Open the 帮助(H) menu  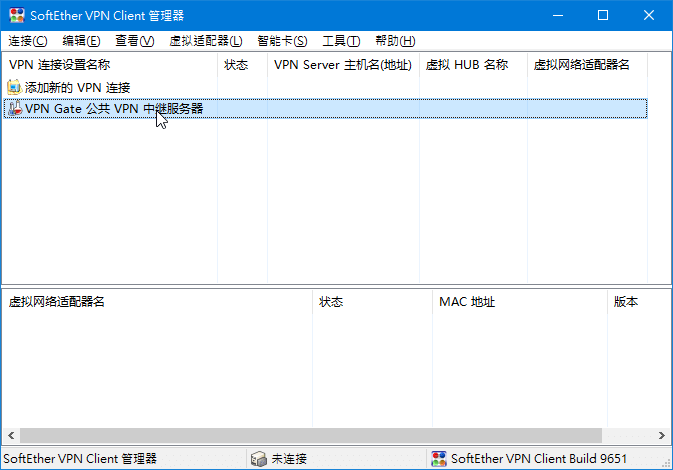pos(394,41)
